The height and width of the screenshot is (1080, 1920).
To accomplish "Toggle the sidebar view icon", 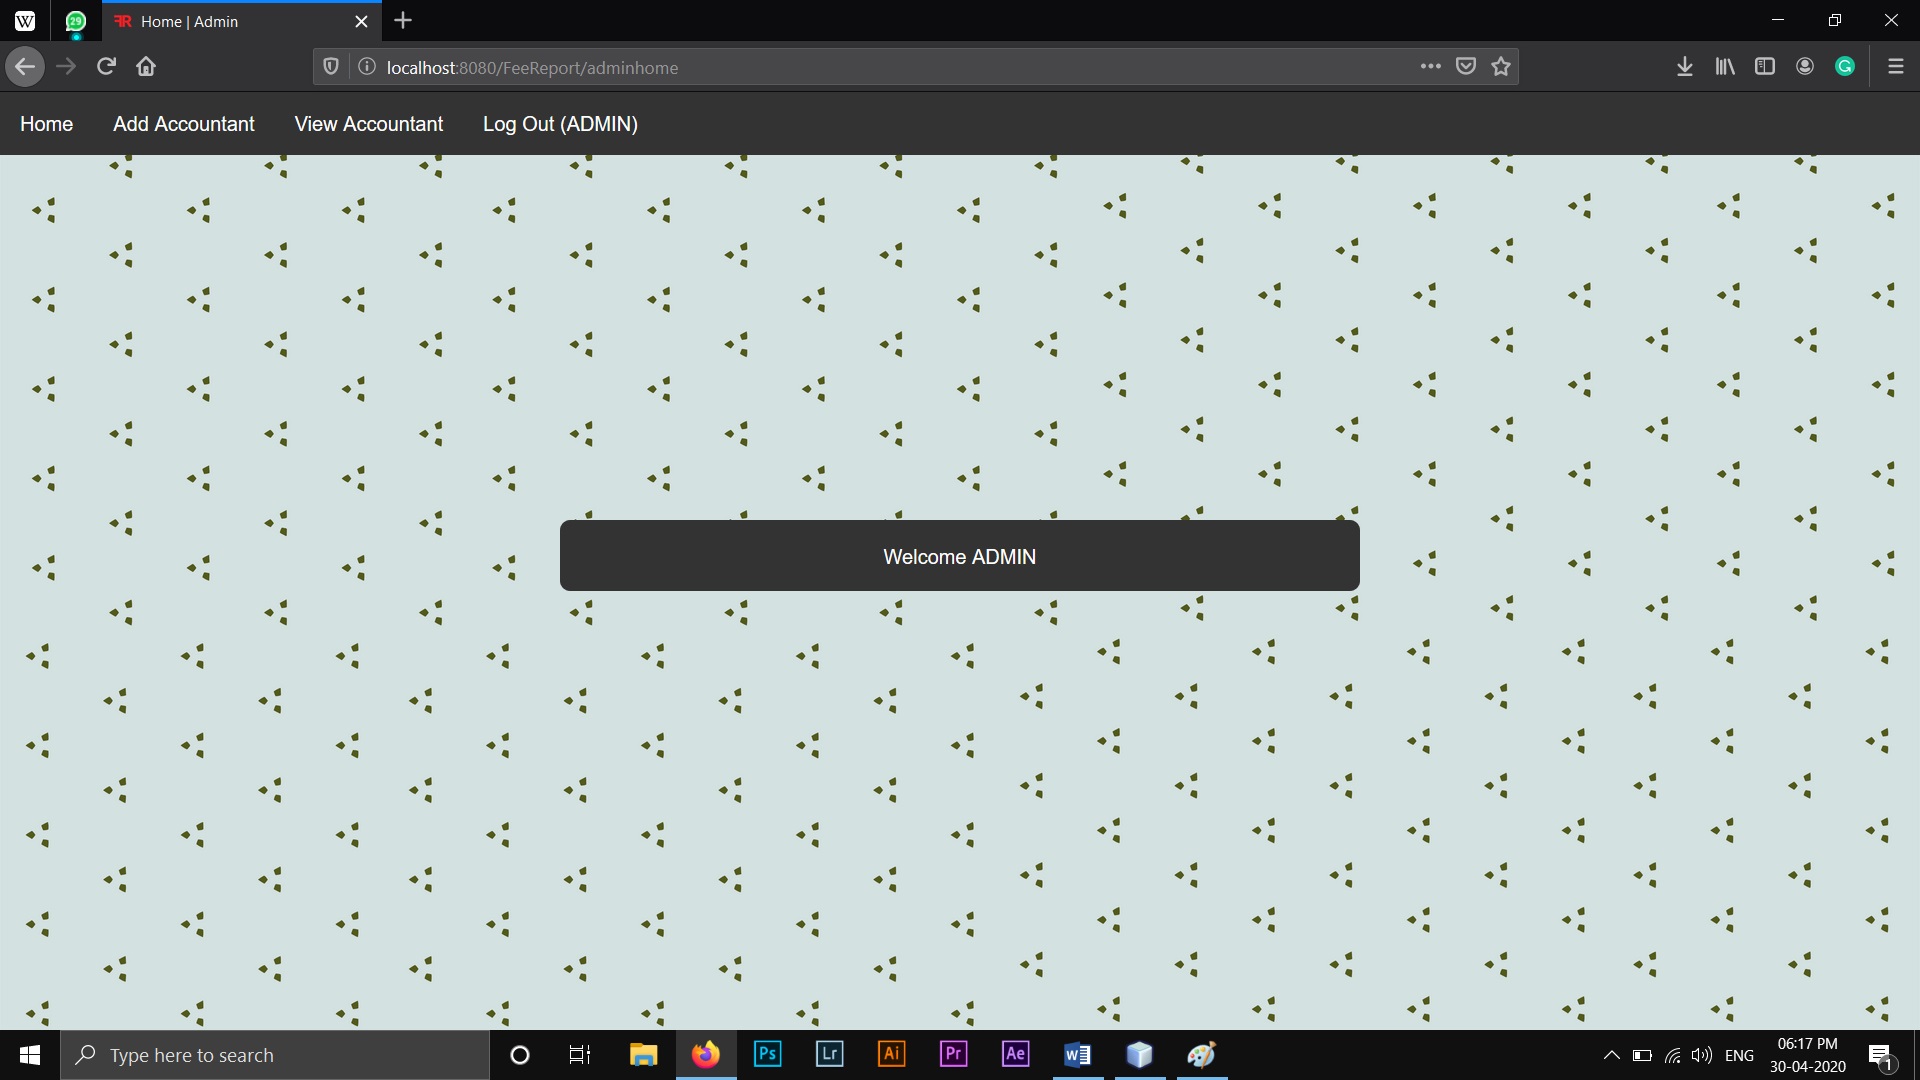I will pyautogui.click(x=1765, y=67).
